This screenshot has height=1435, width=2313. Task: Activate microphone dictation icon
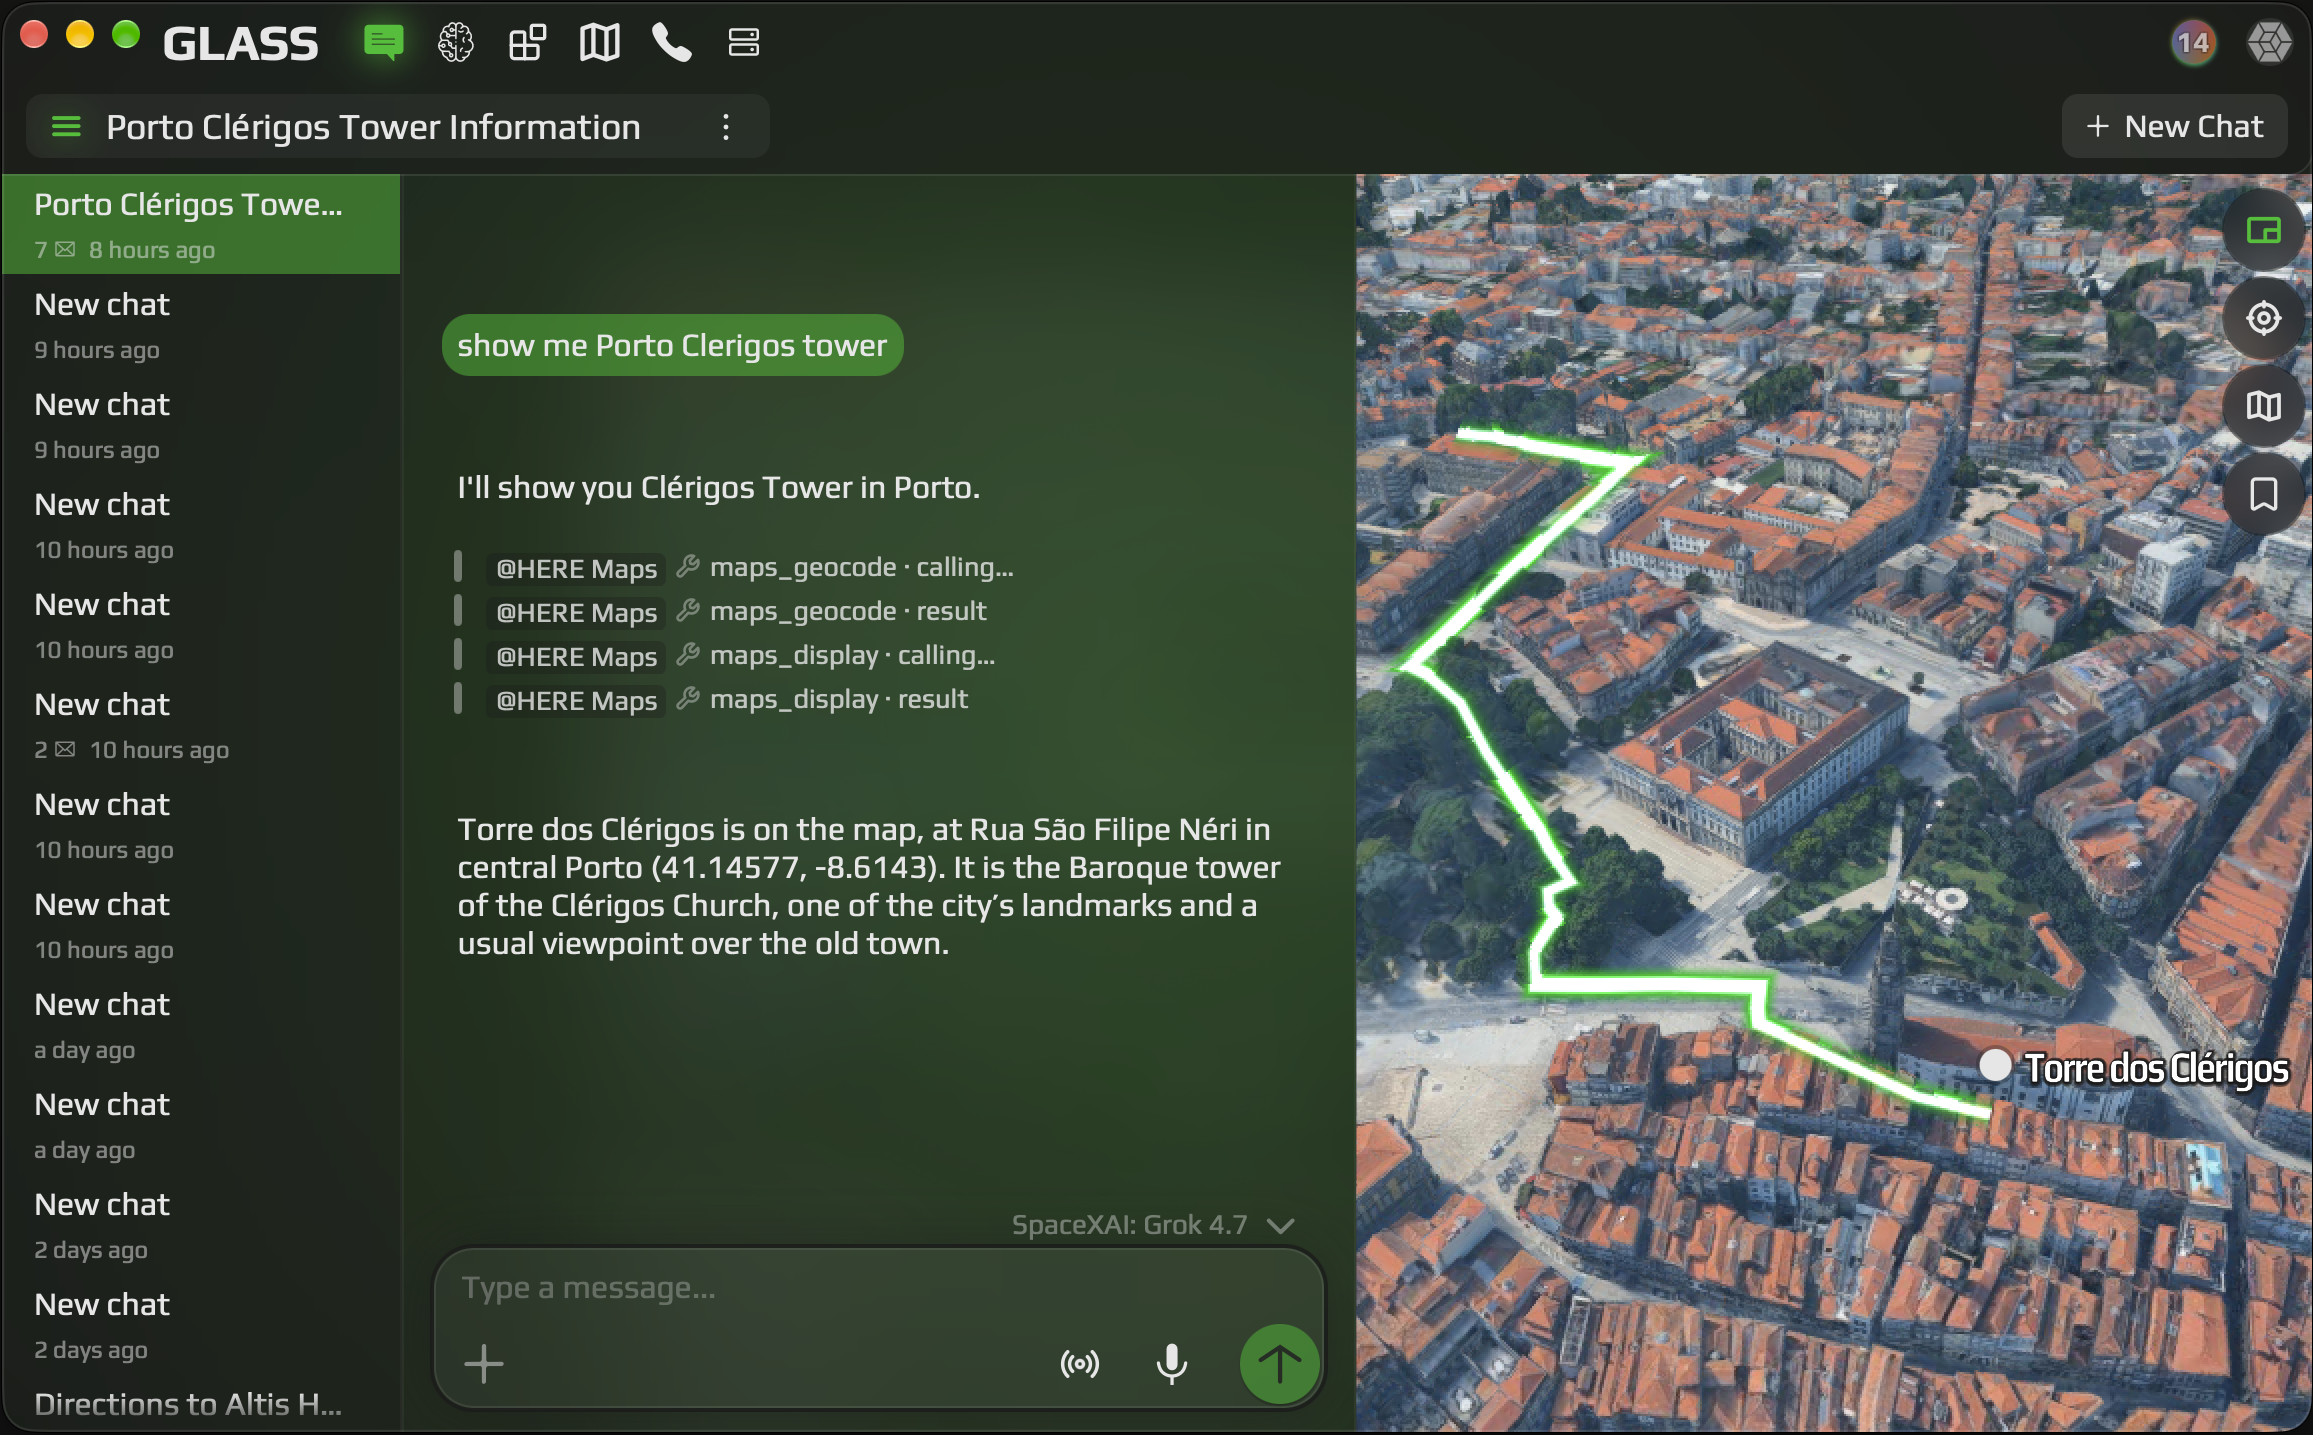1171,1364
